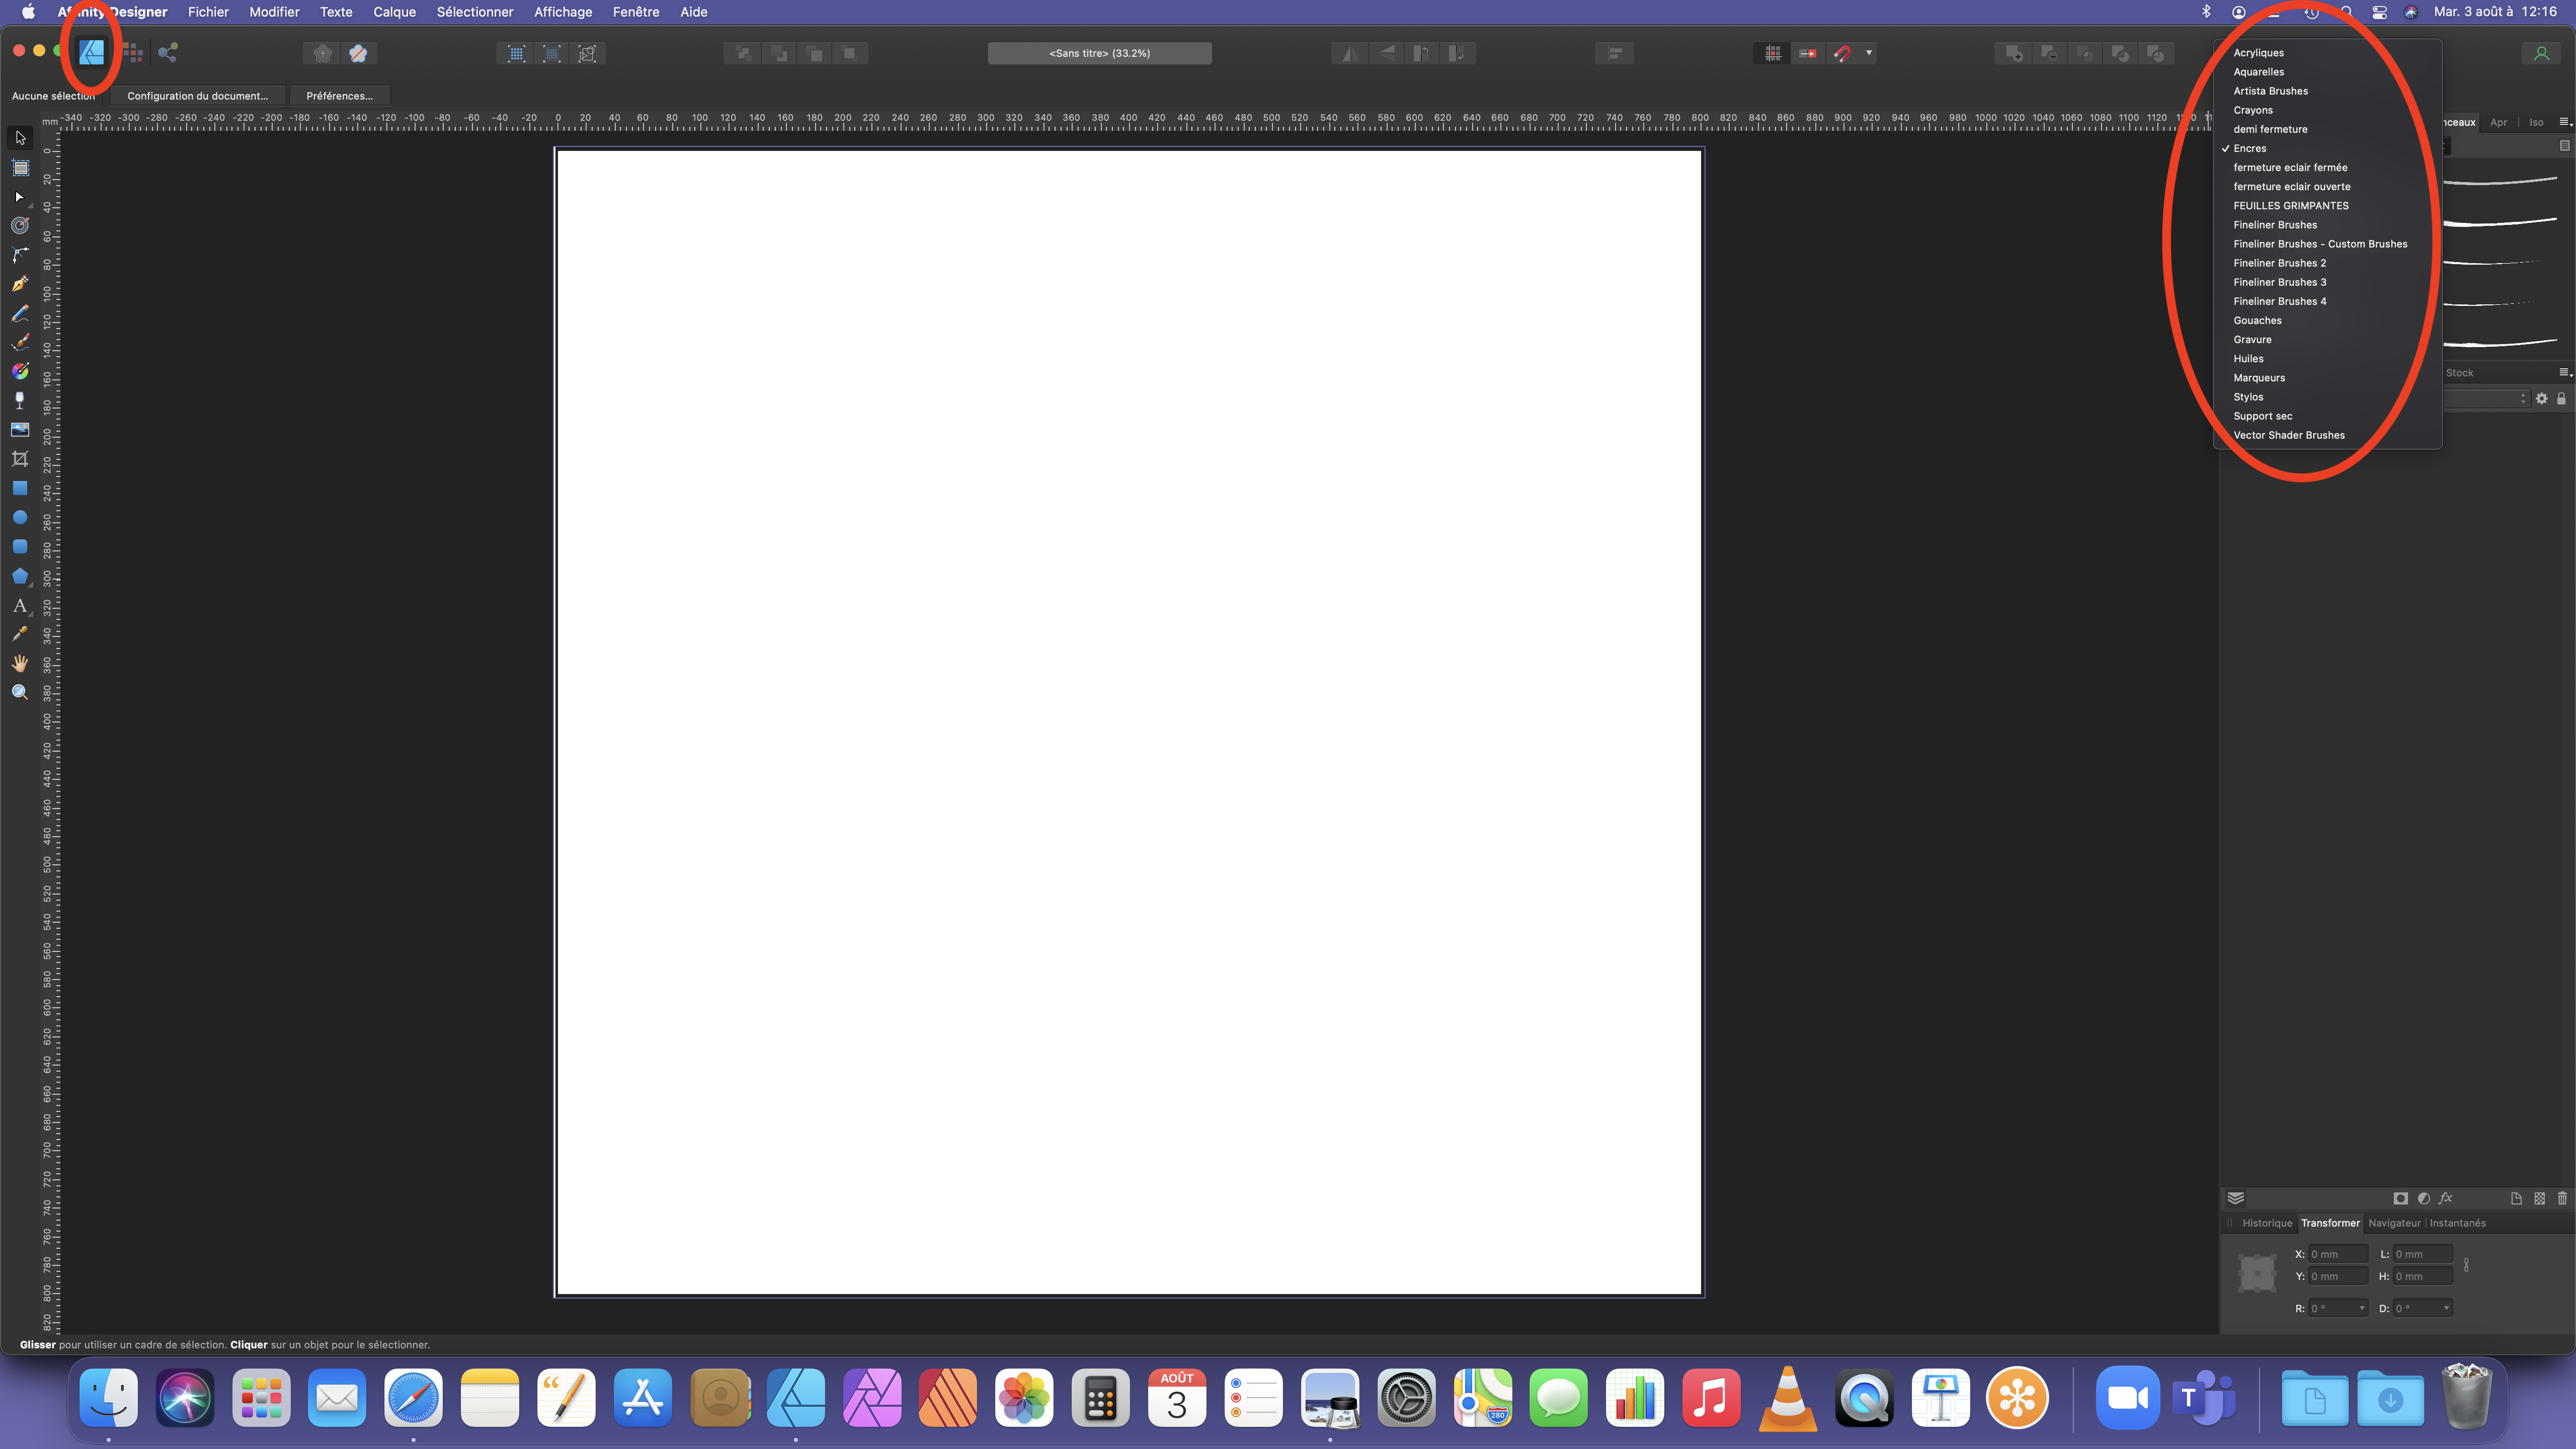2576x1449 pixels.
Task: Choose the Zoom magnifier tool
Action: point(20,692)
